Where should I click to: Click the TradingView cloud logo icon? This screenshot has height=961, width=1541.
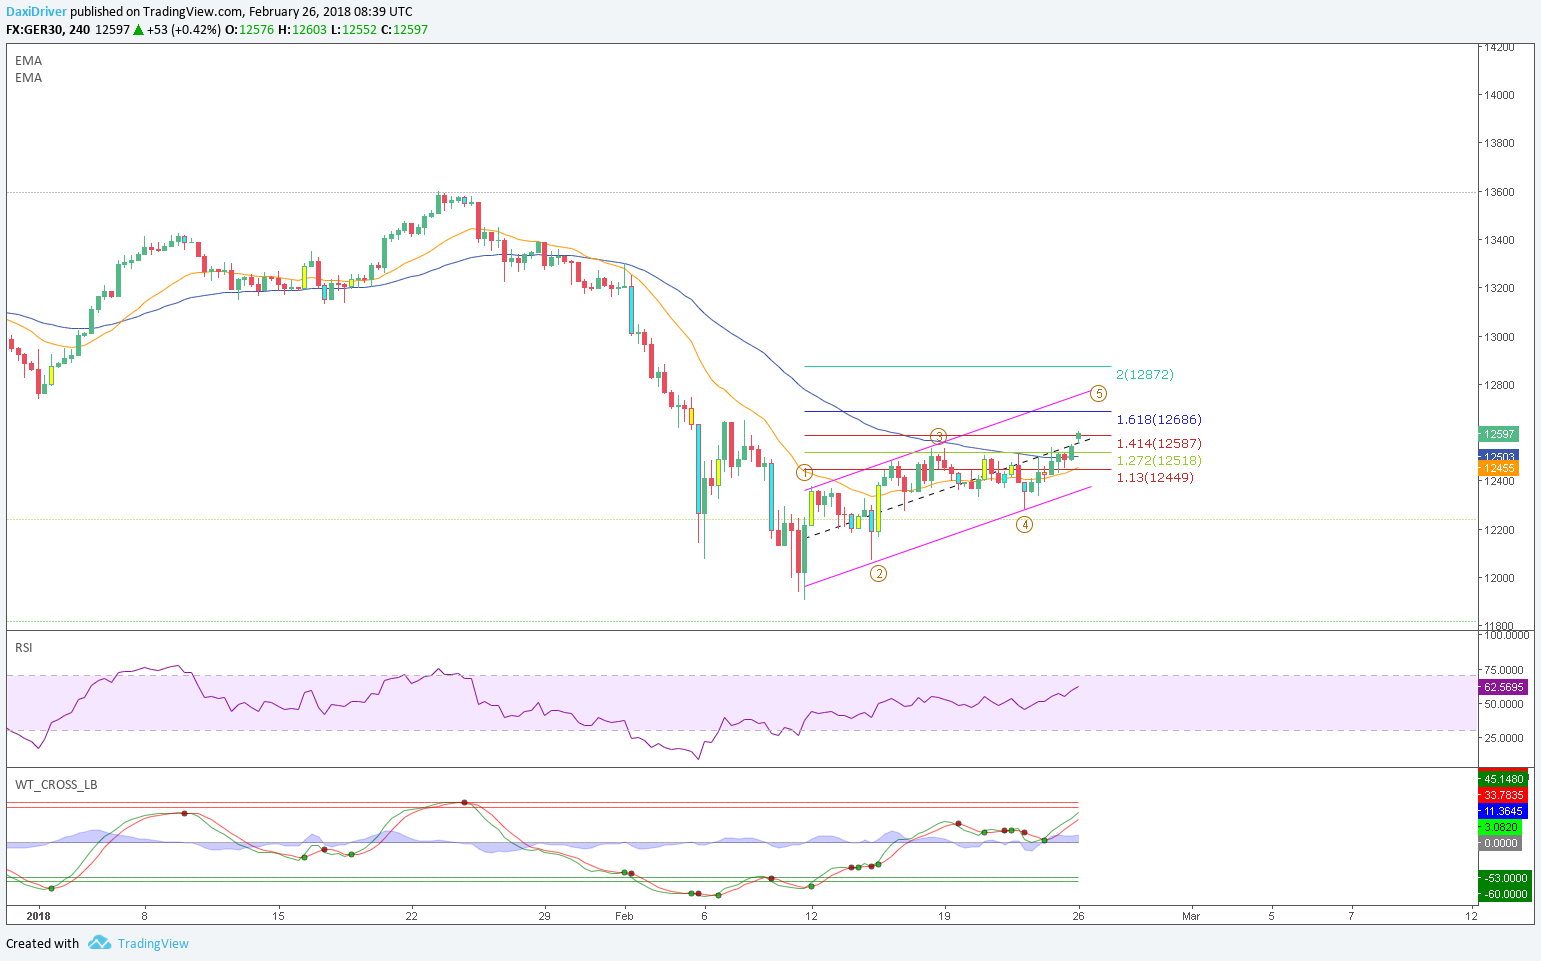99,943
